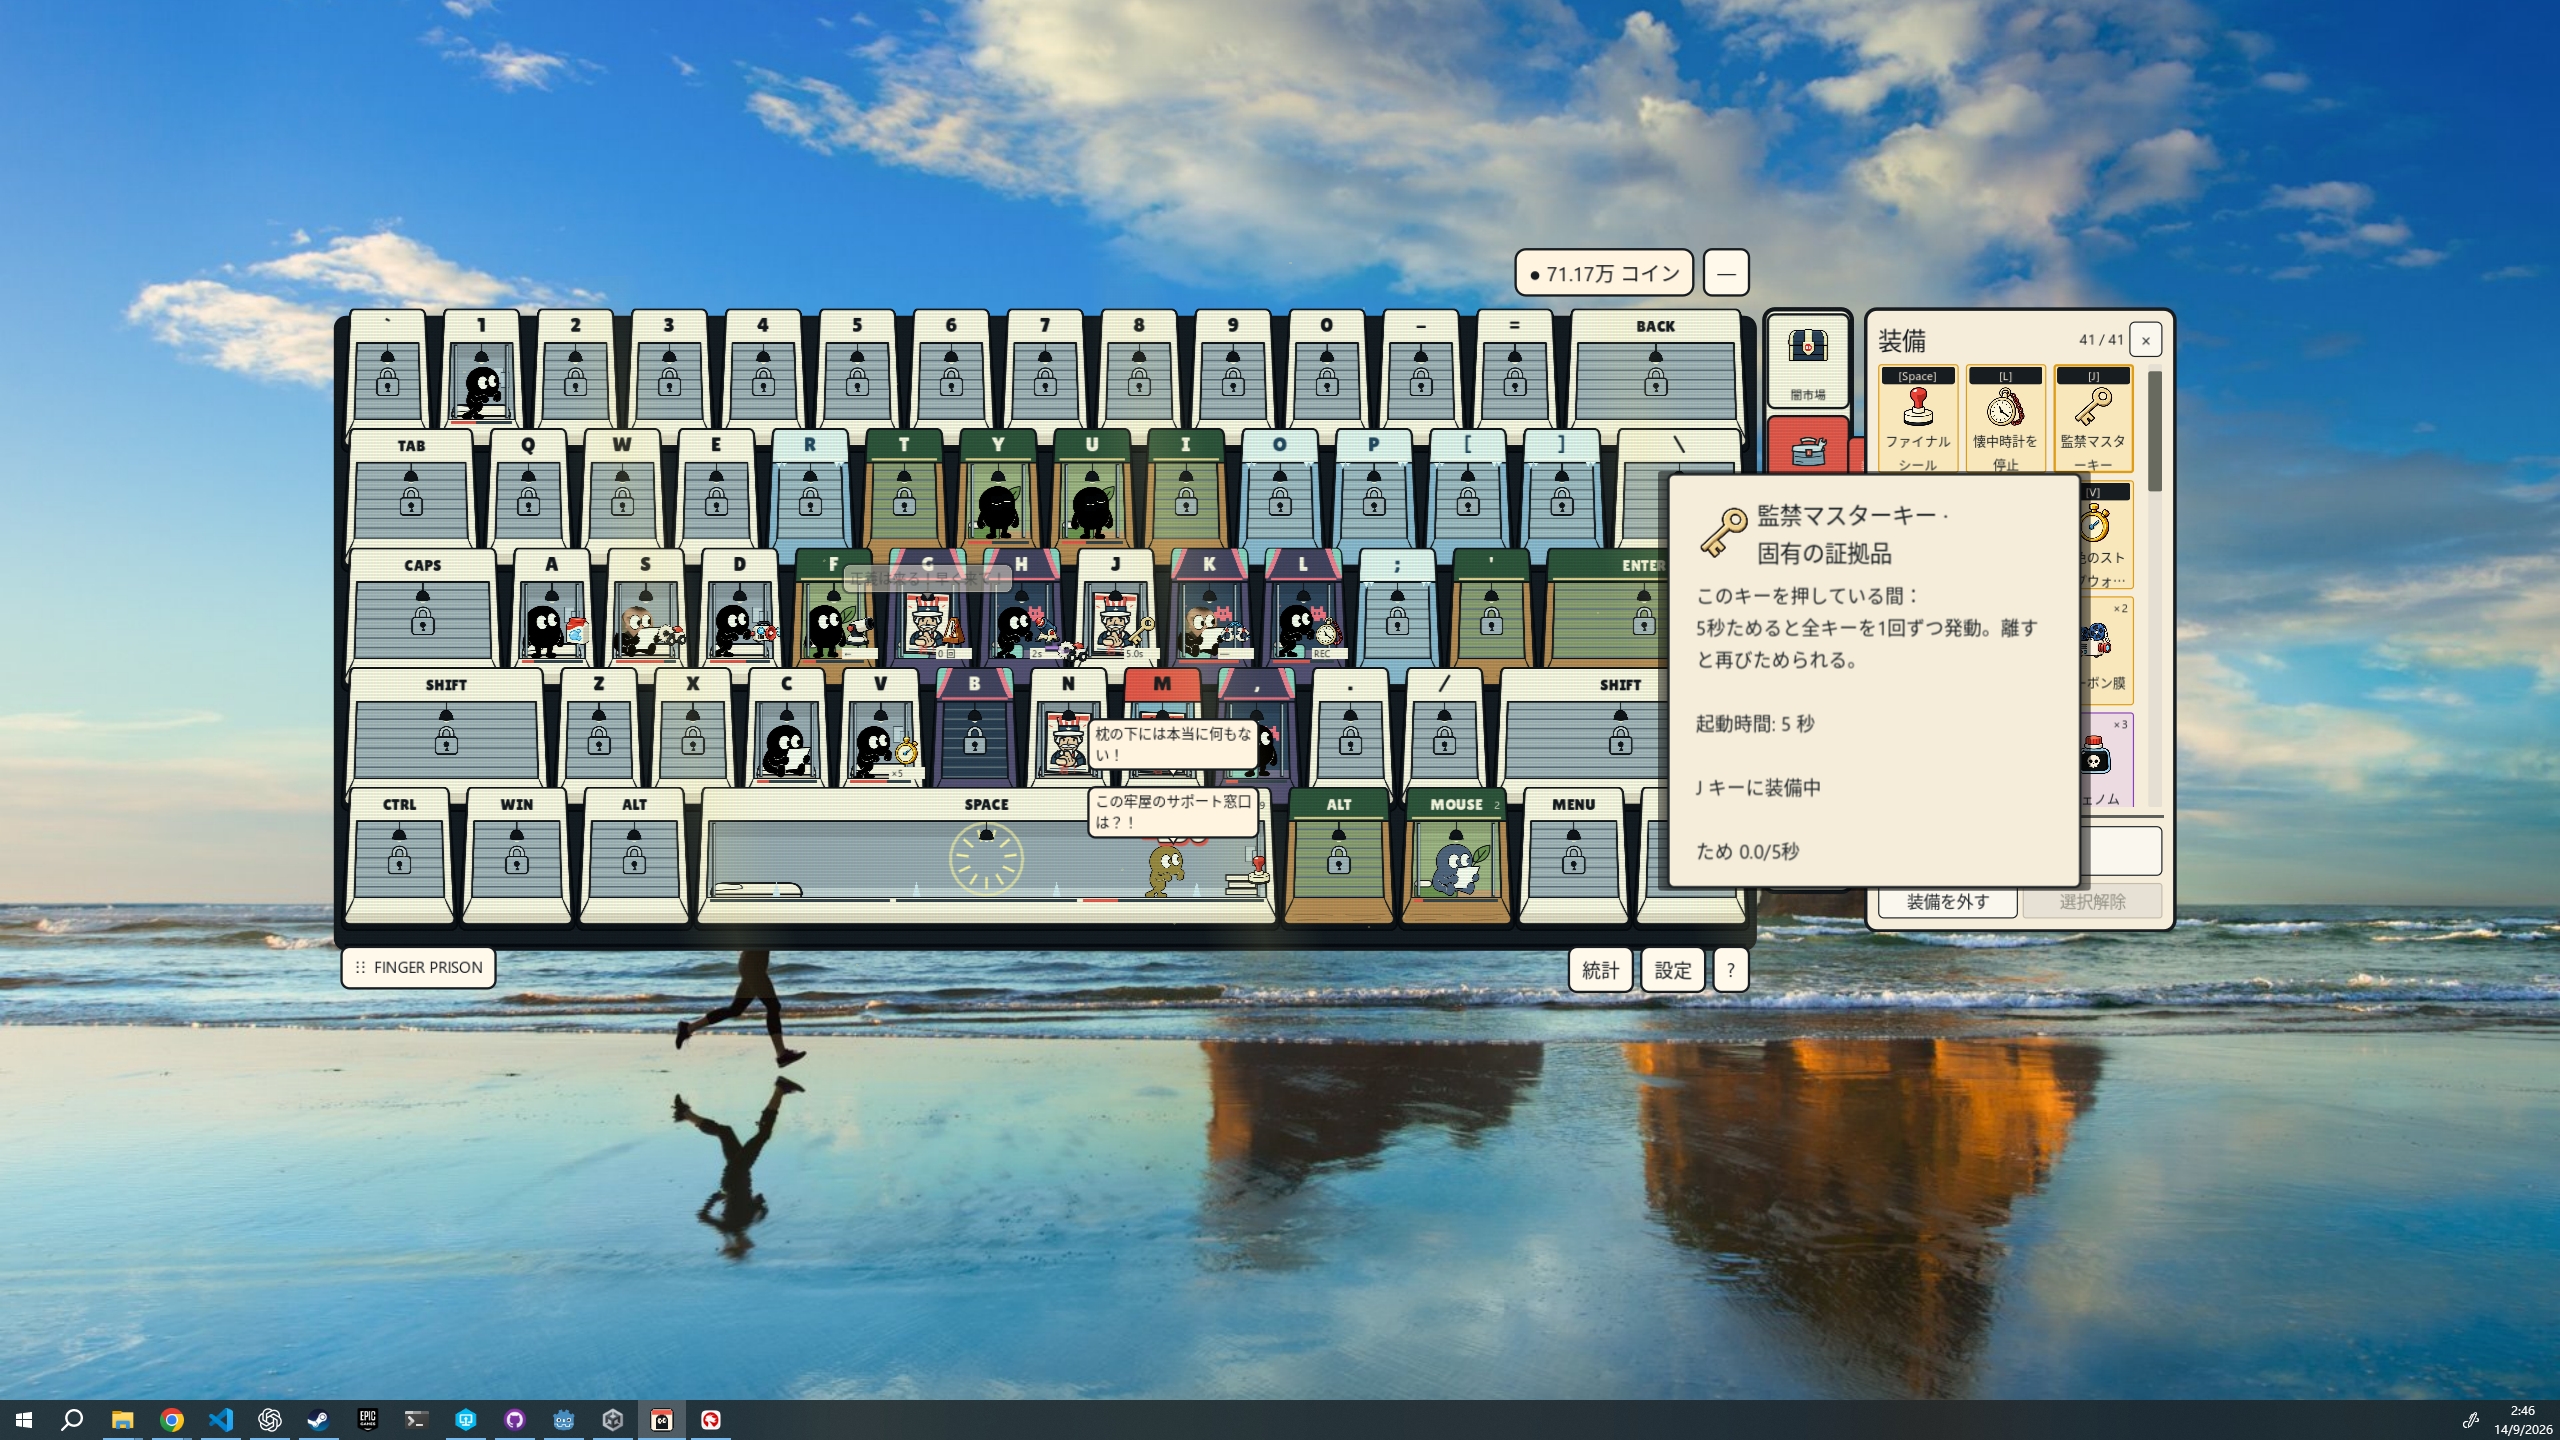This screenshot has width=2560, height=1440.
Task: Select the ファイナルシール stamp item
Action: click(1917, 418)
